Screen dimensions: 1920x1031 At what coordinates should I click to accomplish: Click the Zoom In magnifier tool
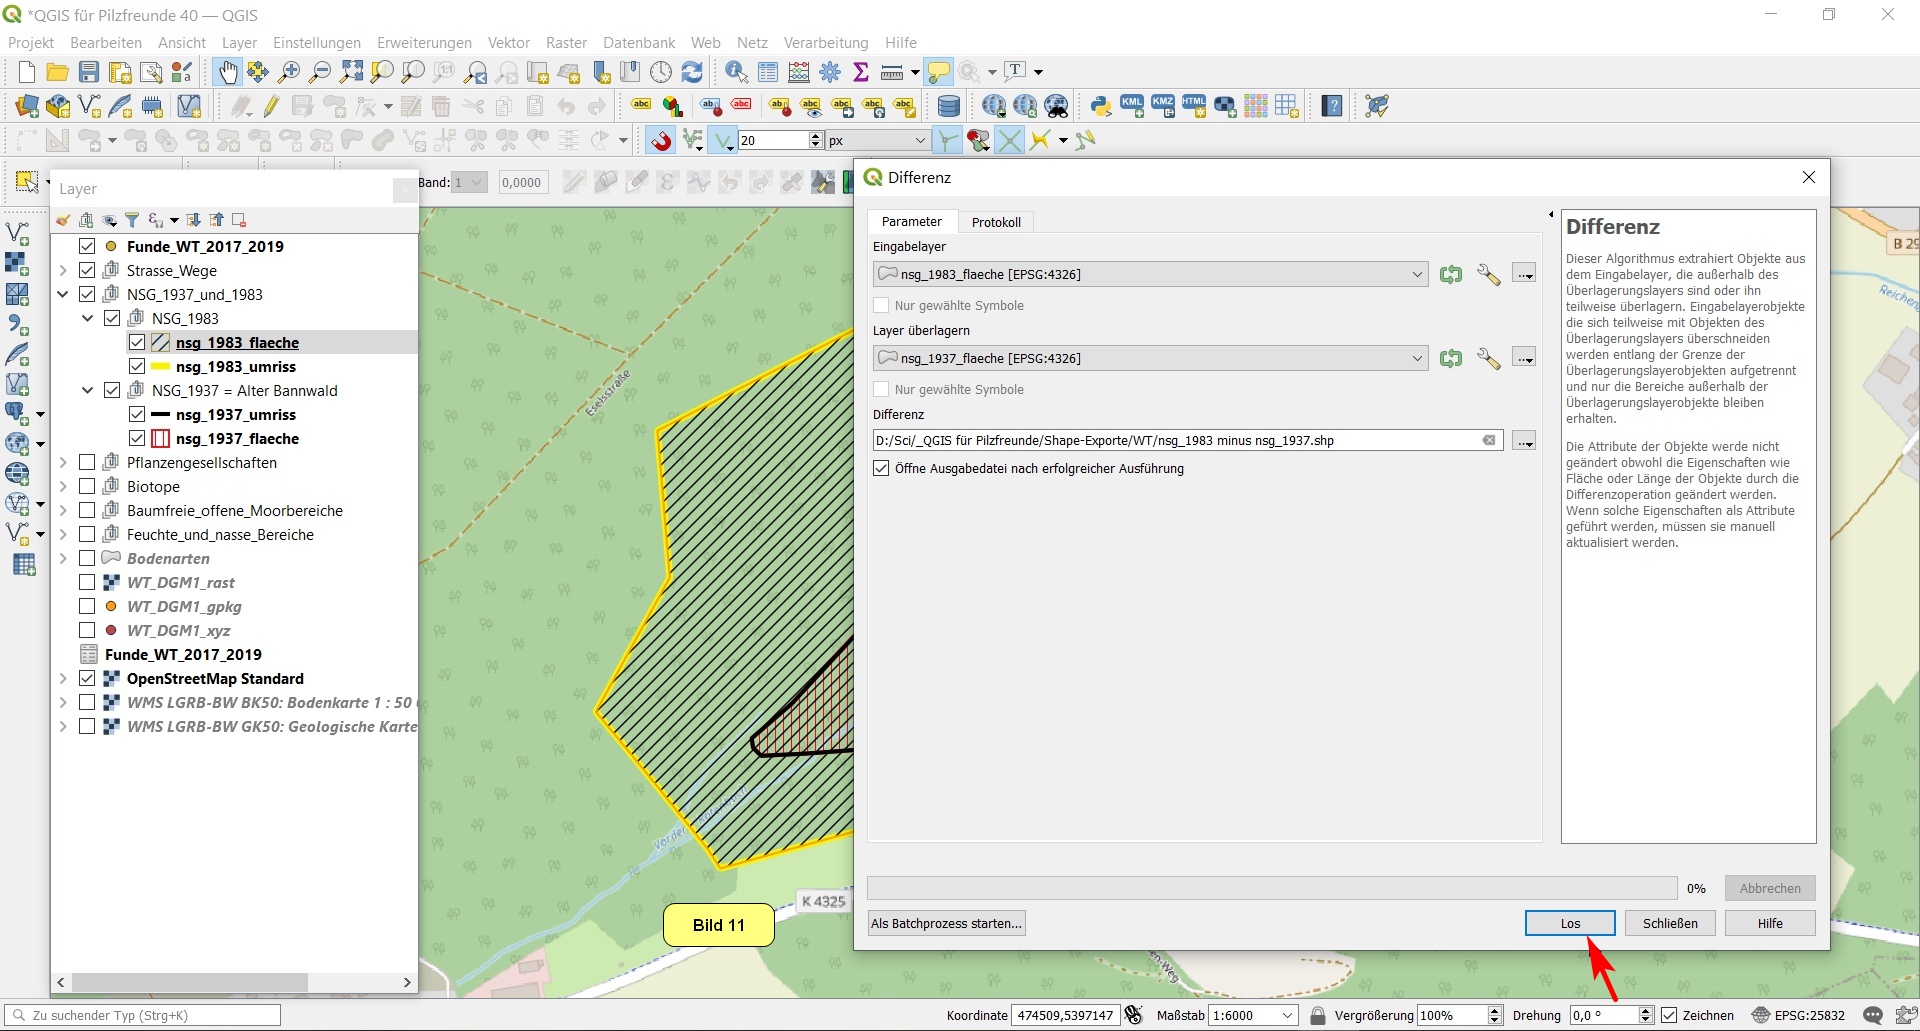pyautogui.click(x=289, y=72)
